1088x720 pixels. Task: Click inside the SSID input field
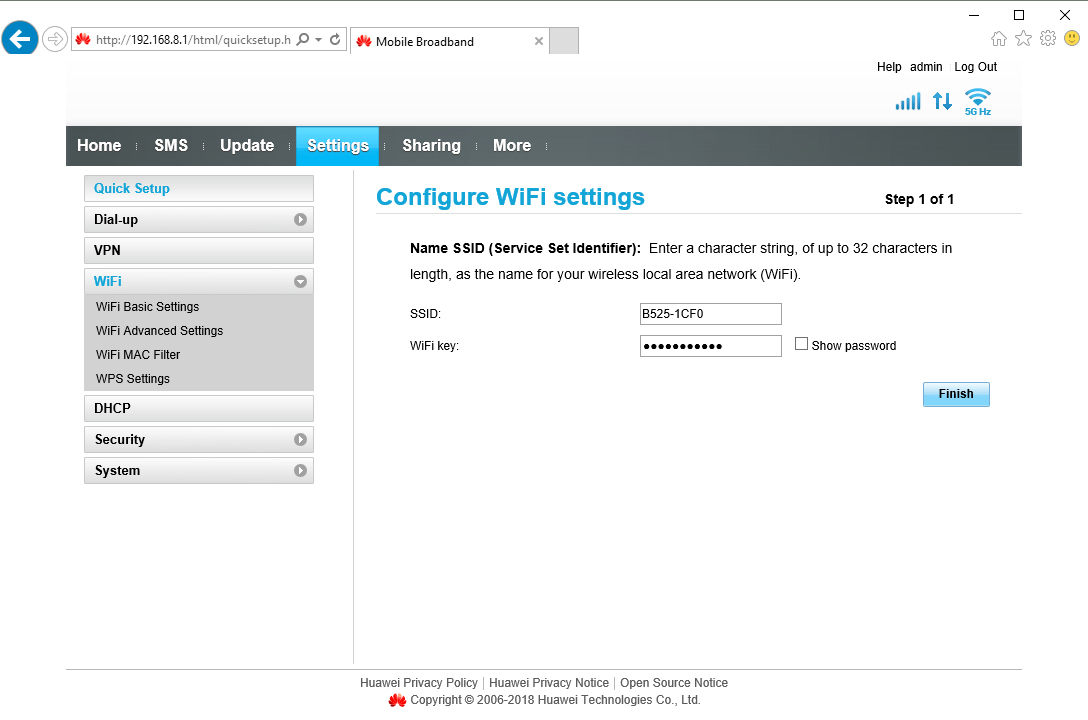click(x=710, y=313)
